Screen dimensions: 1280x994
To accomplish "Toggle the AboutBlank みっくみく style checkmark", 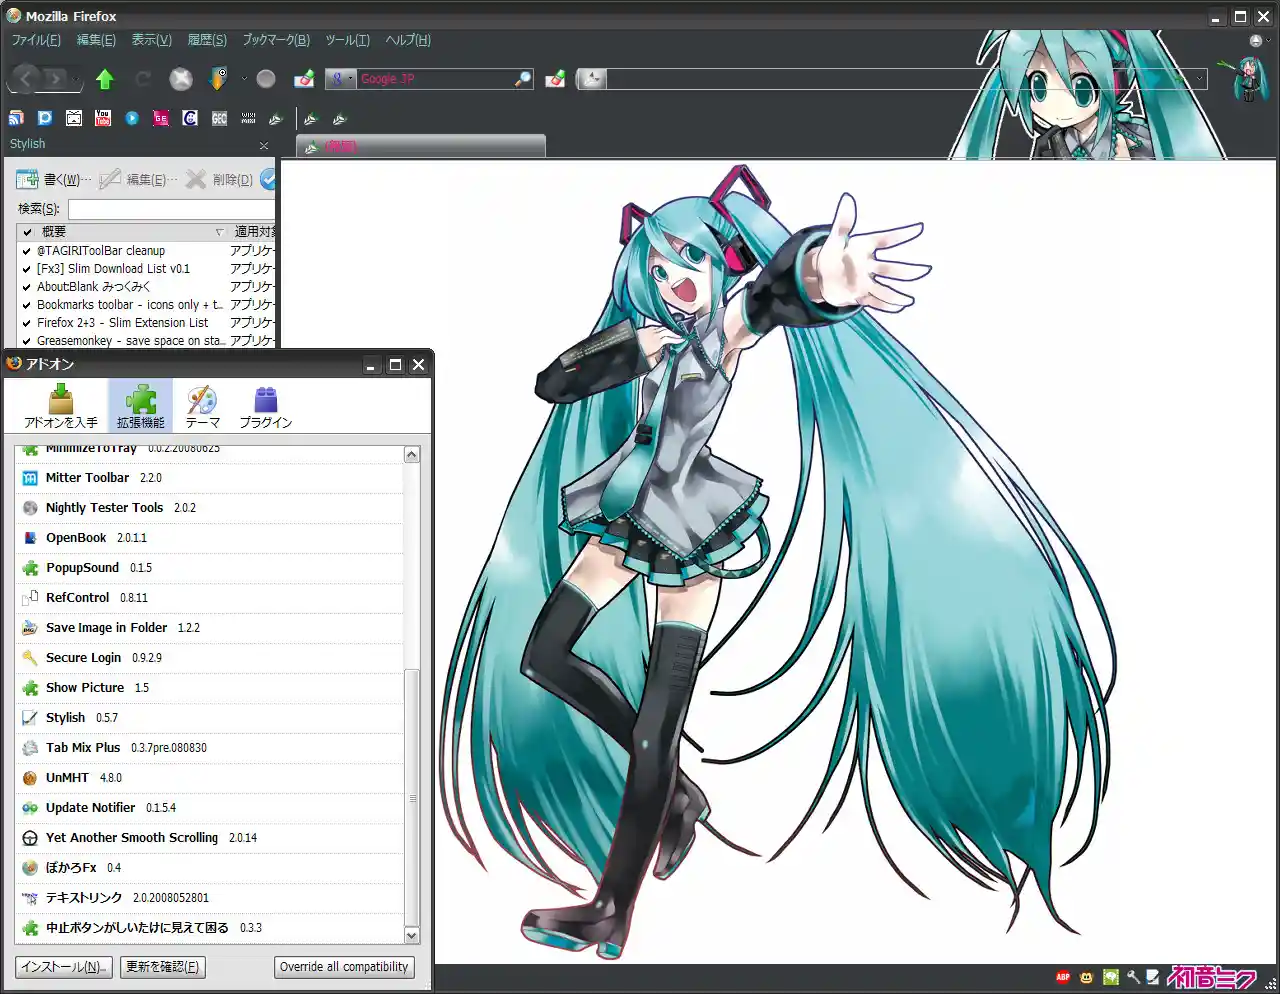I will (x=27, y=287).
